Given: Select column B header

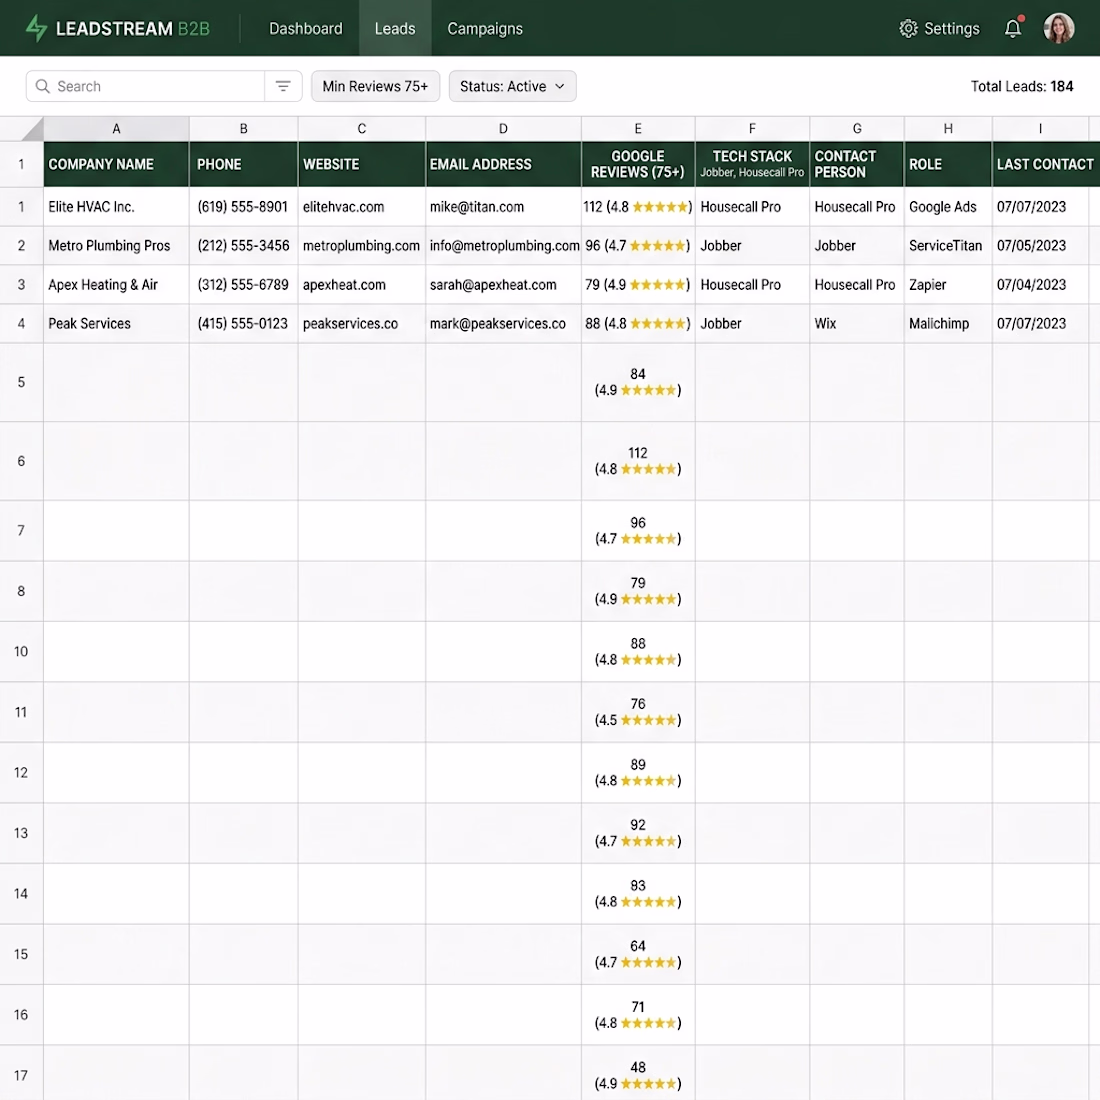Looking at the screenshot, I should click(x=243, y=129).
